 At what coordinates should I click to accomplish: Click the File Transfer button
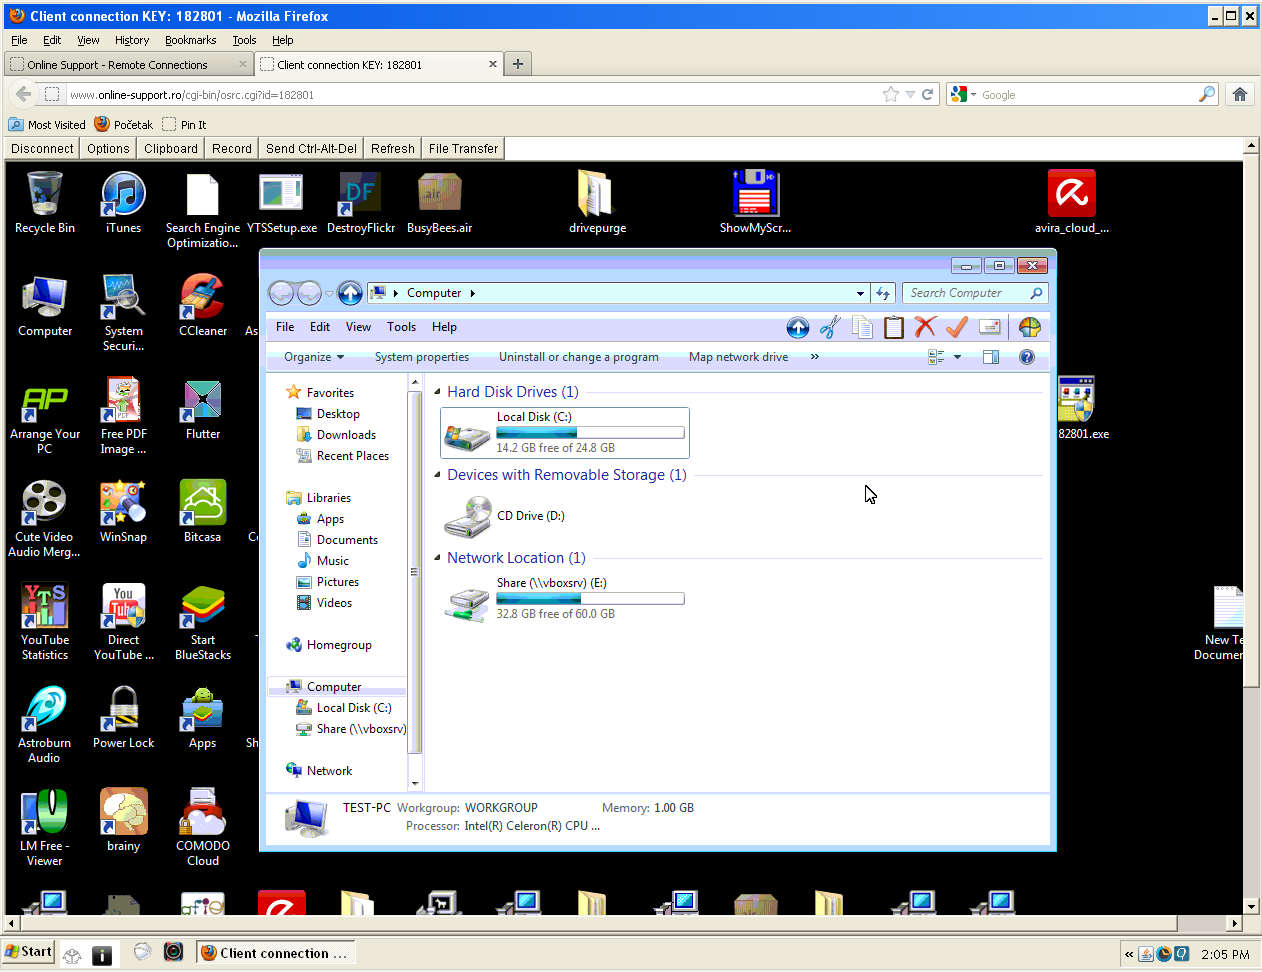pos(463,148)
